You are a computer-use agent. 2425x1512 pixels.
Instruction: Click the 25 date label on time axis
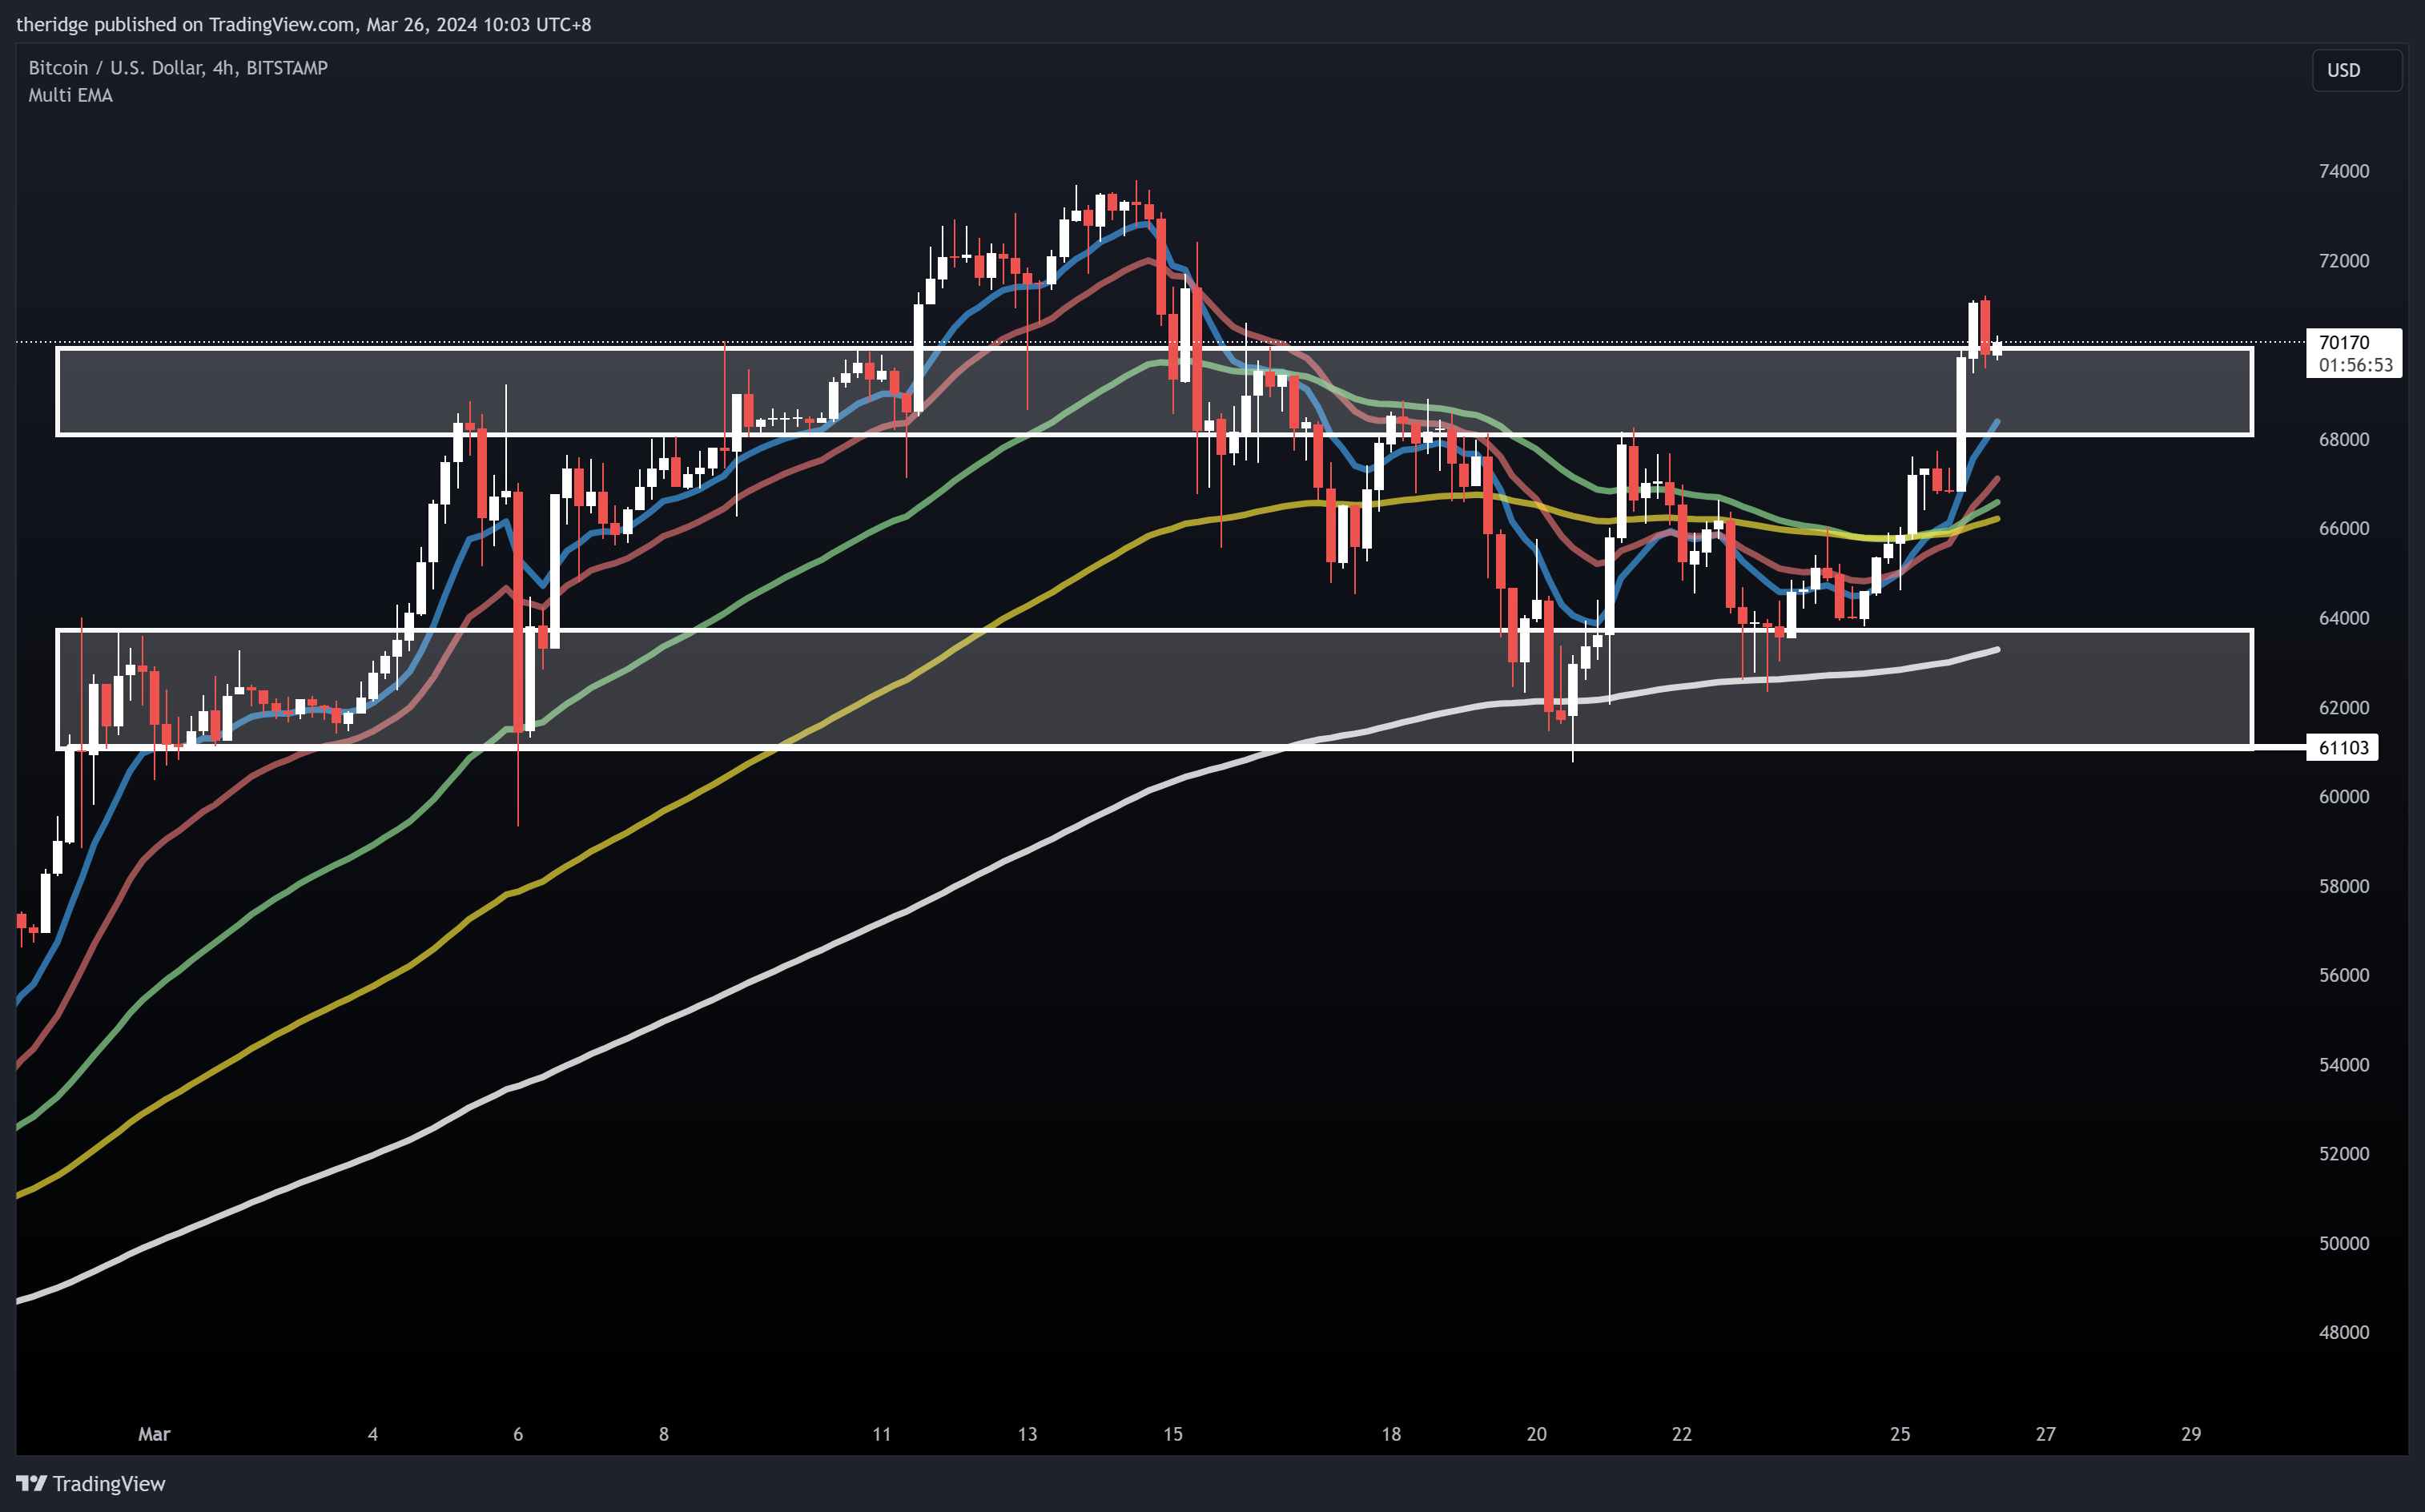[x=1900, y=1434]
